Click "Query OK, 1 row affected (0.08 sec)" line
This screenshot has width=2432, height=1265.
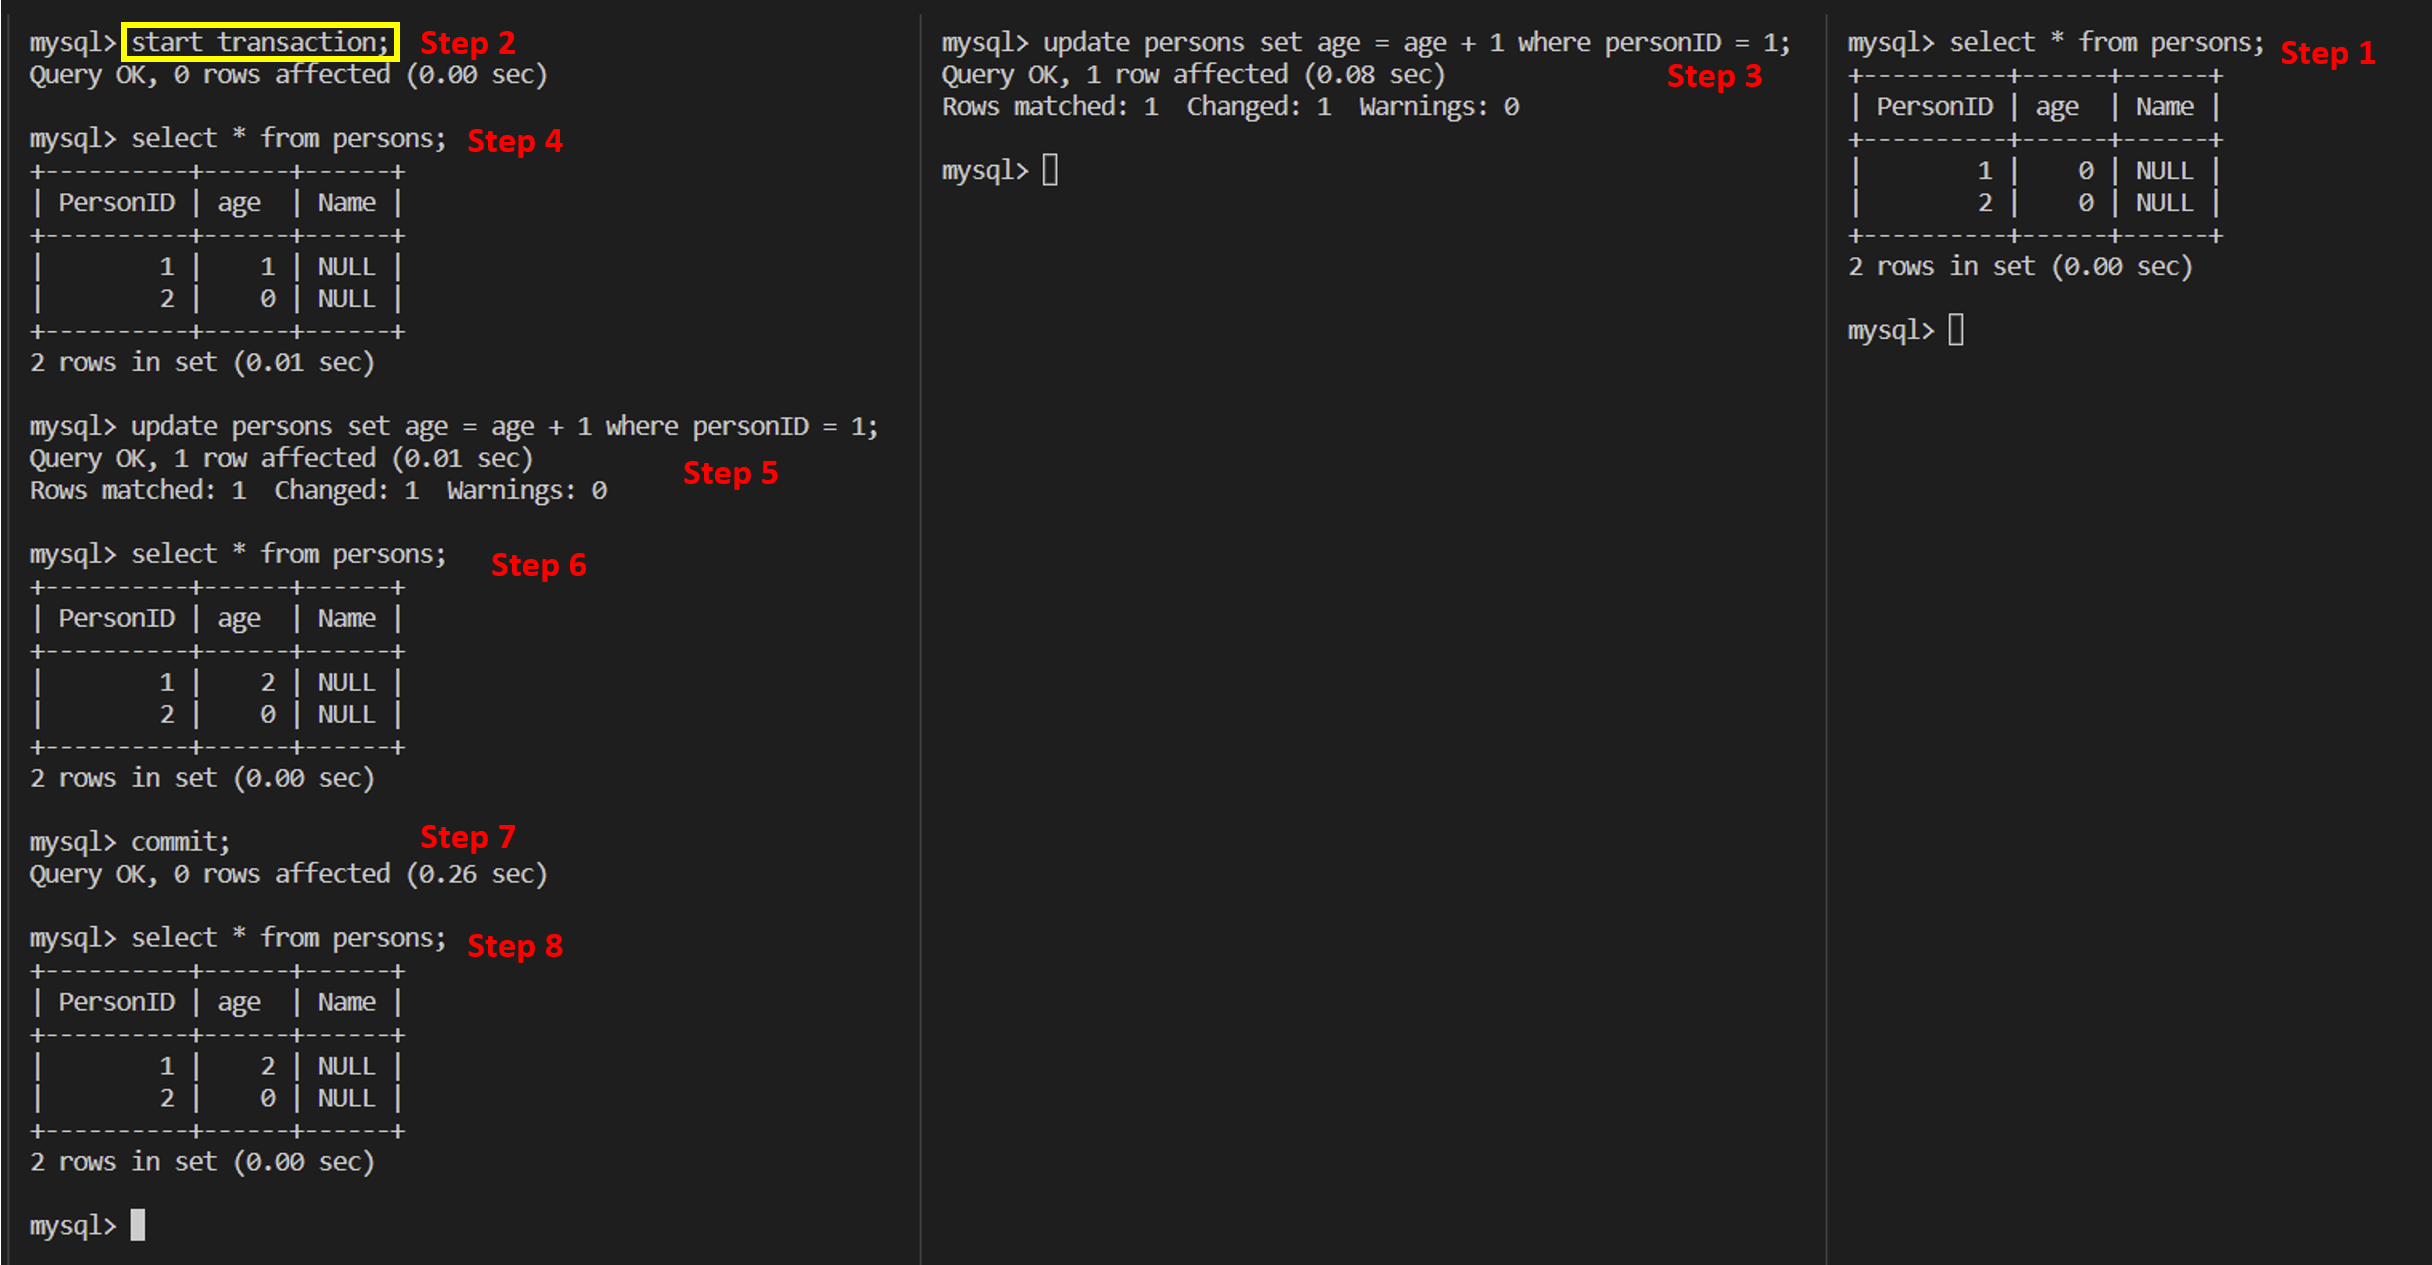[x=1193, y=75]
